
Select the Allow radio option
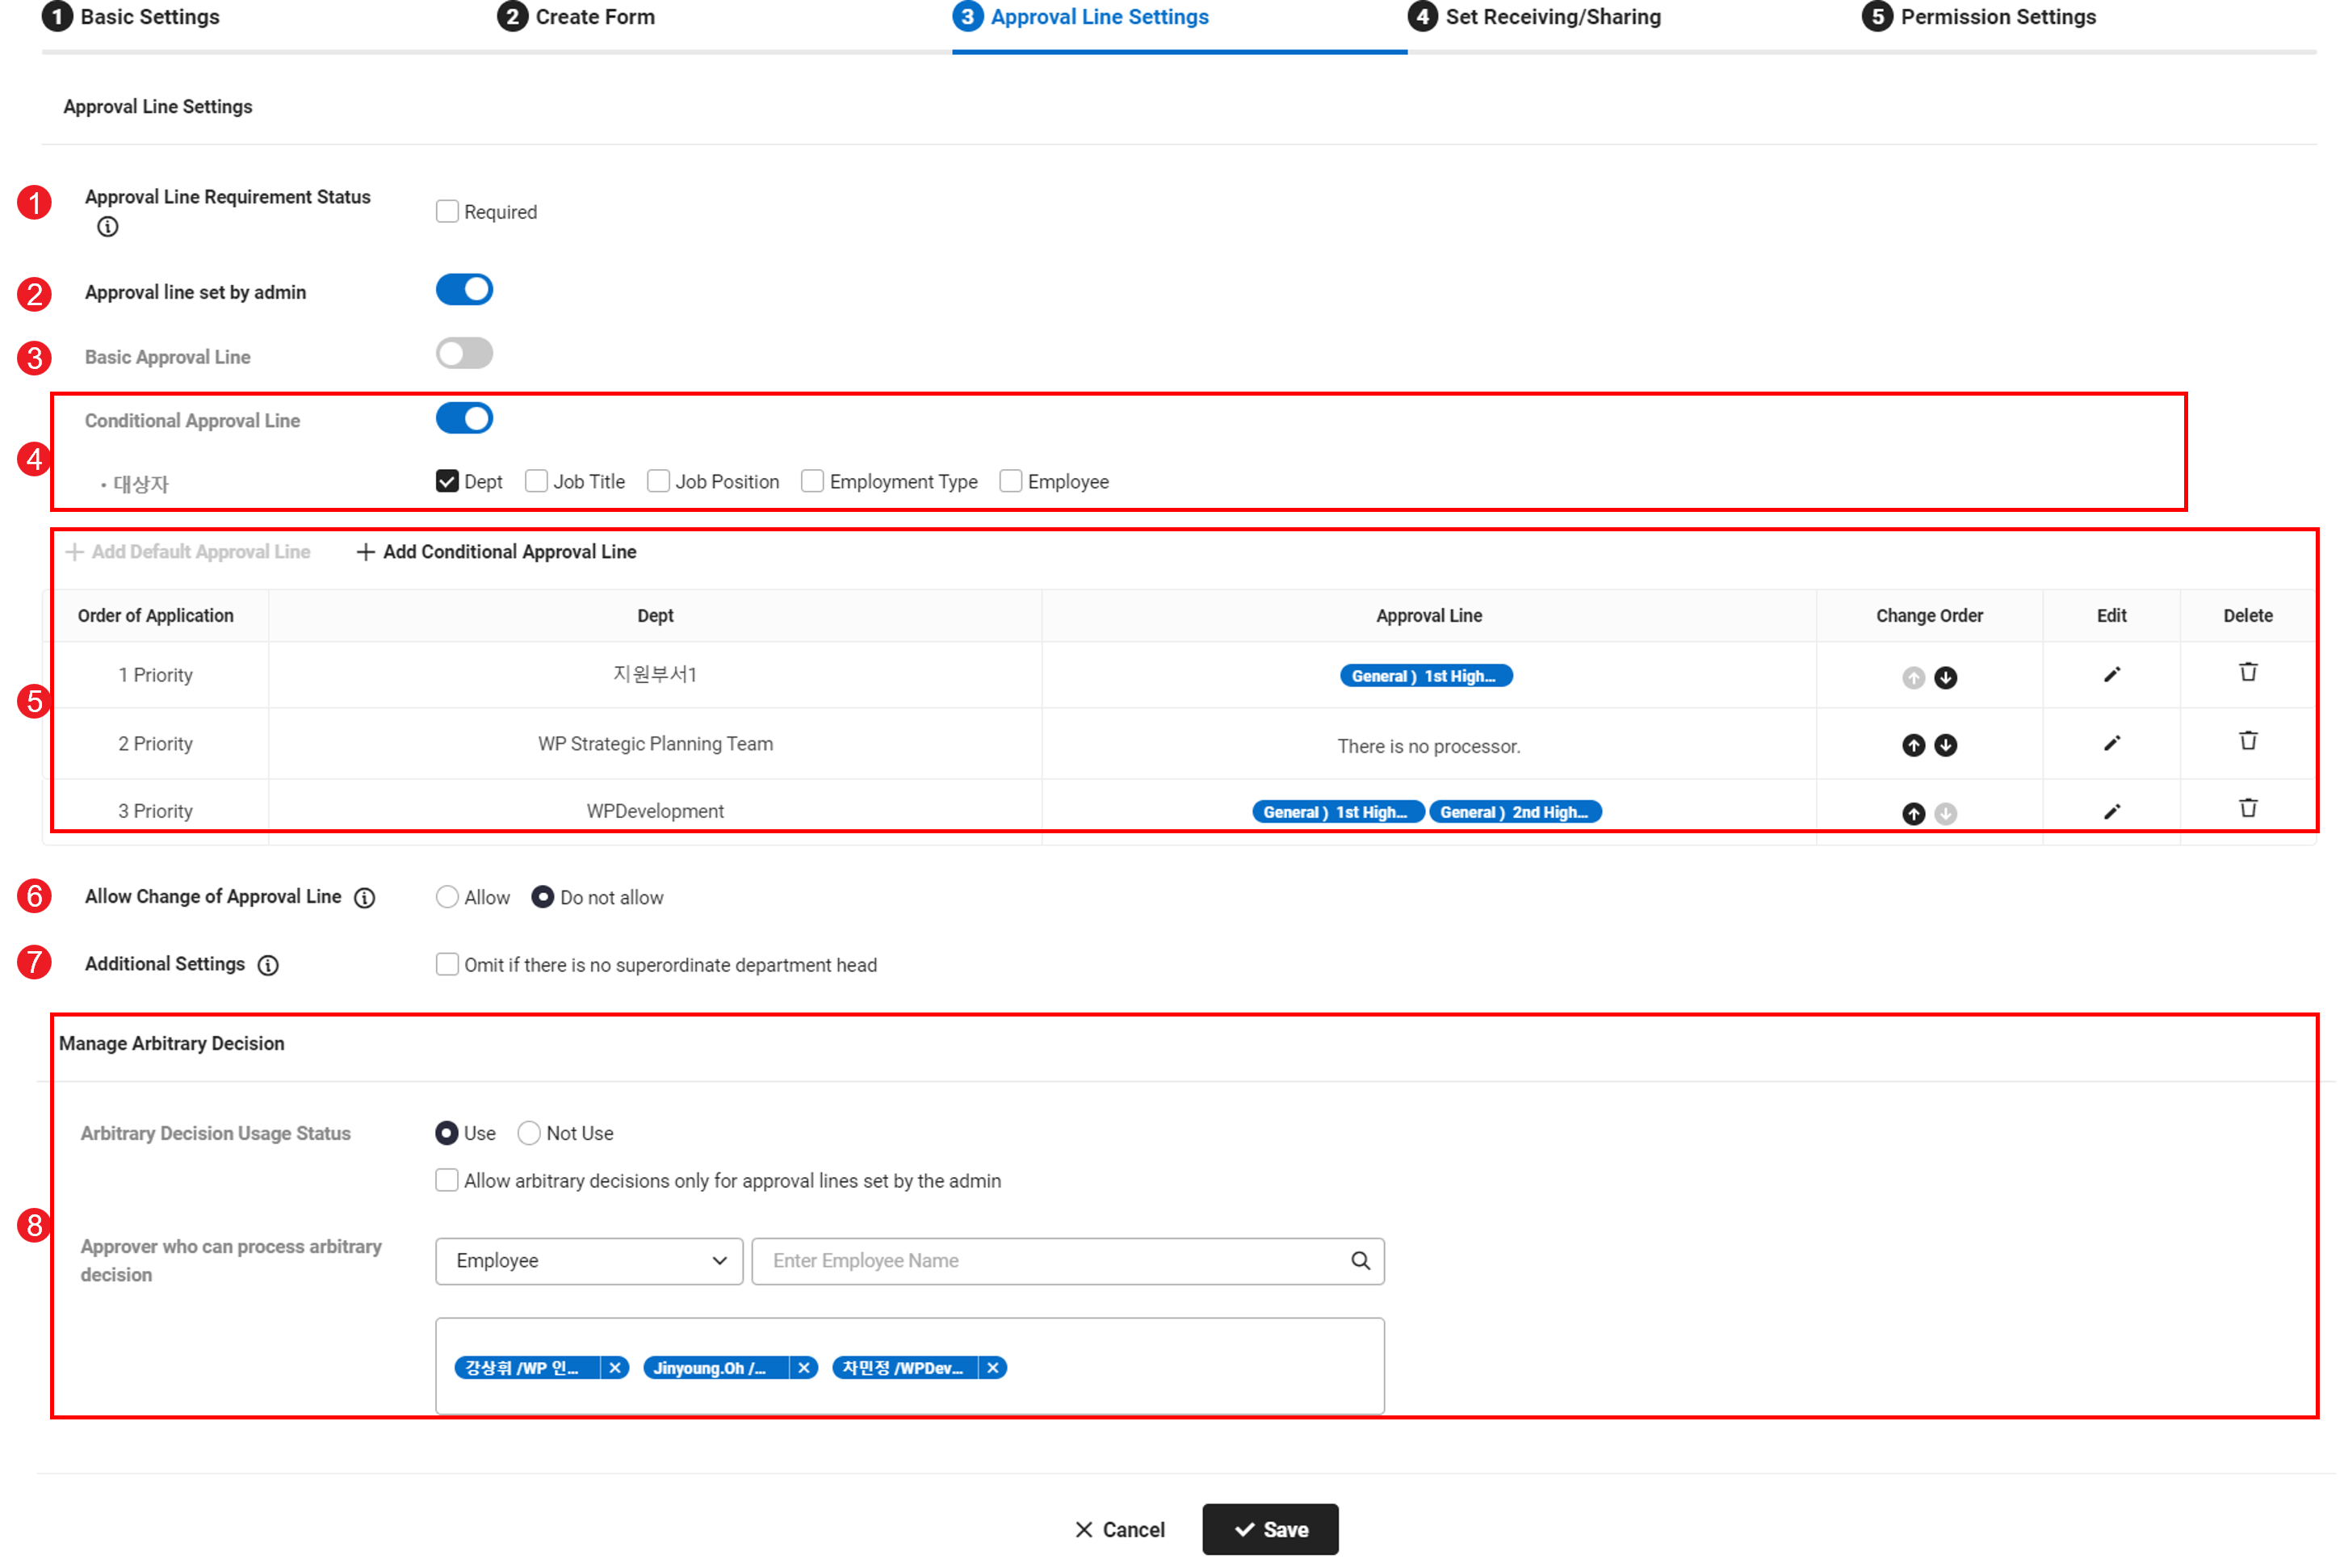click(447, 897)
